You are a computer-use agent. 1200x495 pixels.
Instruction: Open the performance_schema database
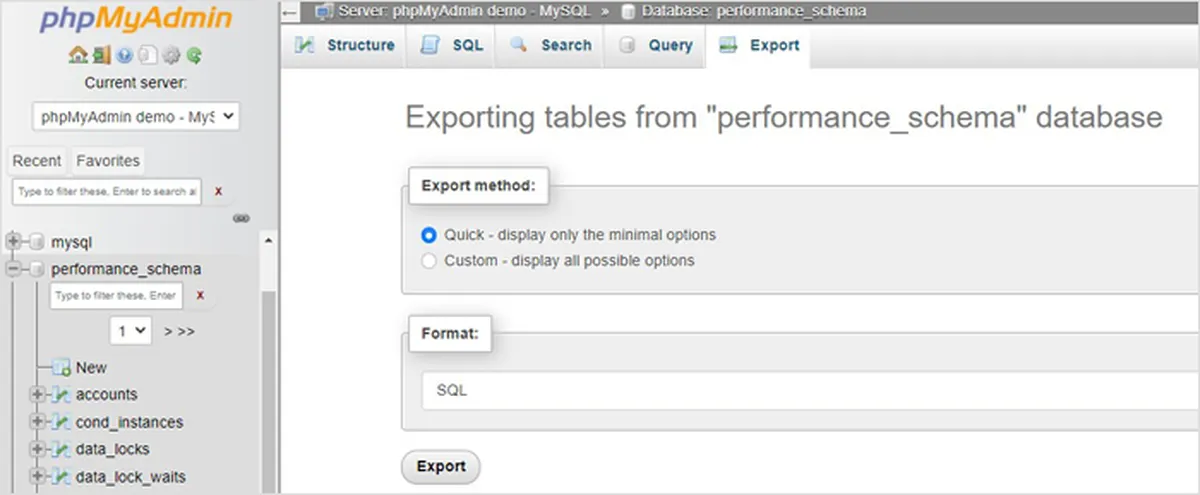(x=126, y=269)
